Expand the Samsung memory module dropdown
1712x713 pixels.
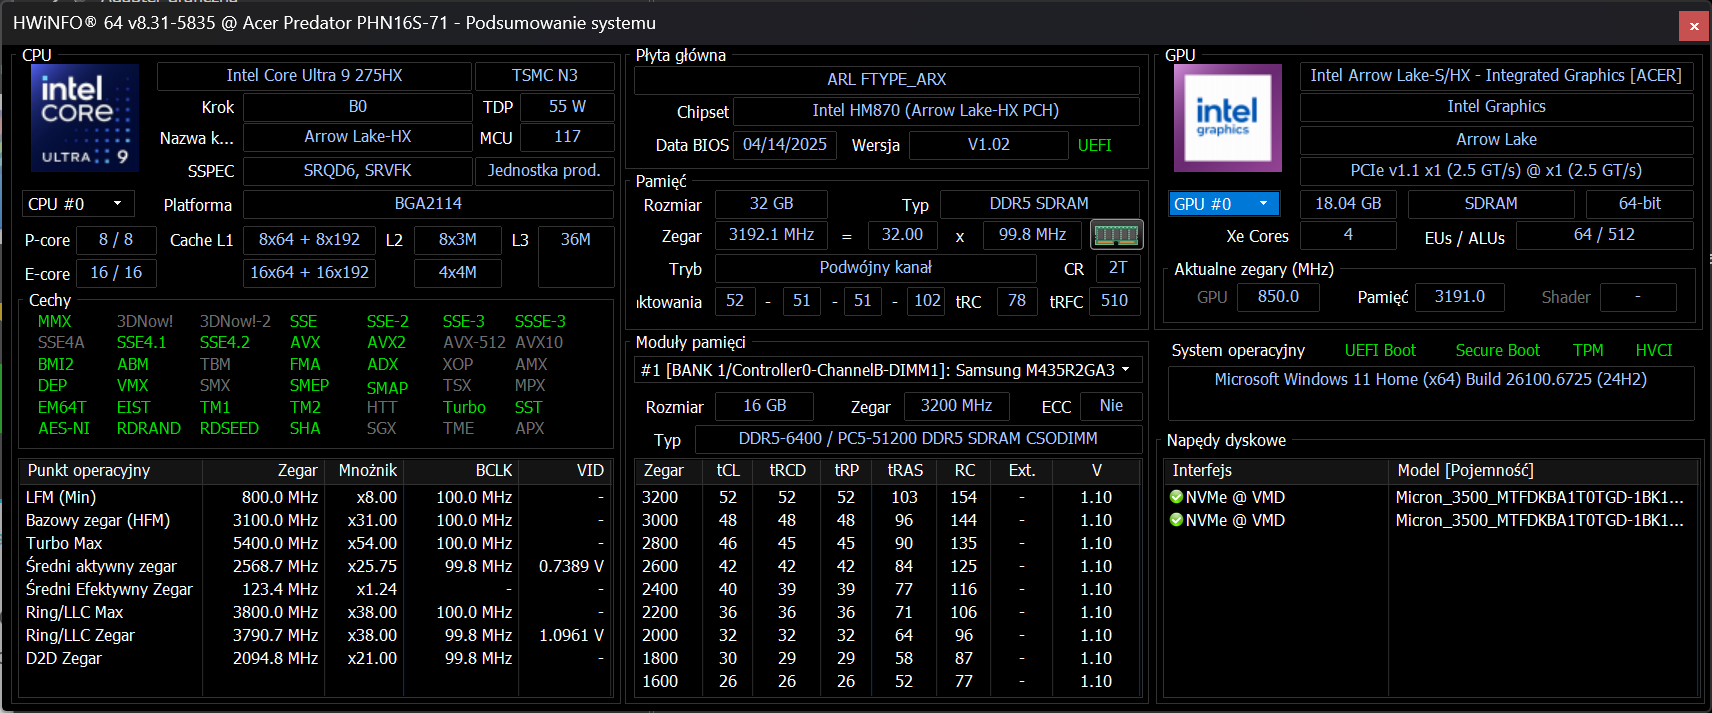(888, 370)
